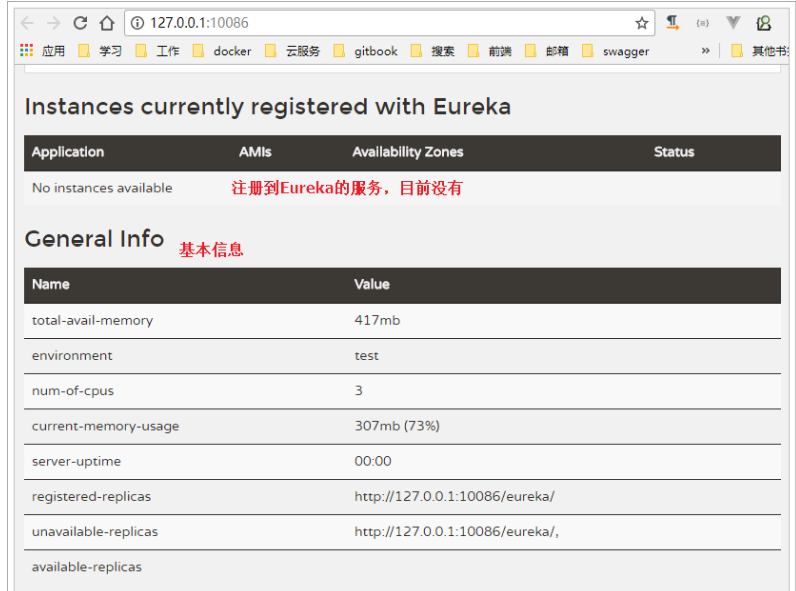The height and width of the screenshot is (591, 796).
Task: Open the gitbook bookmark folder
Action: point(366,51)
